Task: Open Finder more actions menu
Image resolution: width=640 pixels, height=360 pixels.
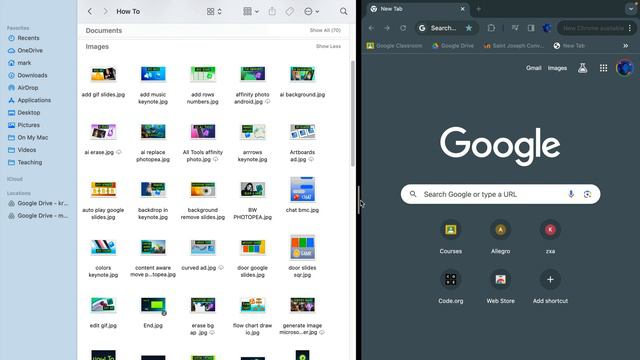Action: coord(311,11)
